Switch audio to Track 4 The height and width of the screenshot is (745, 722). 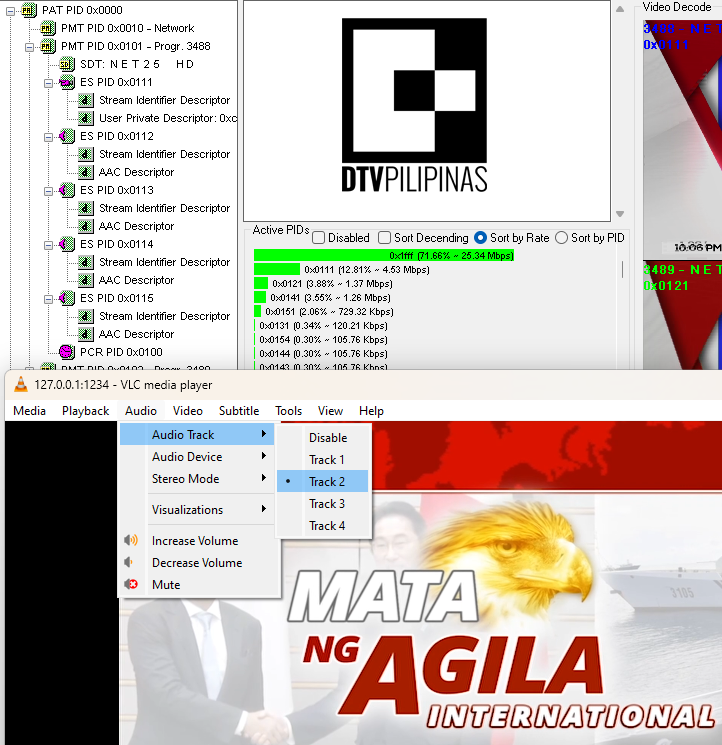pos(323,525)
